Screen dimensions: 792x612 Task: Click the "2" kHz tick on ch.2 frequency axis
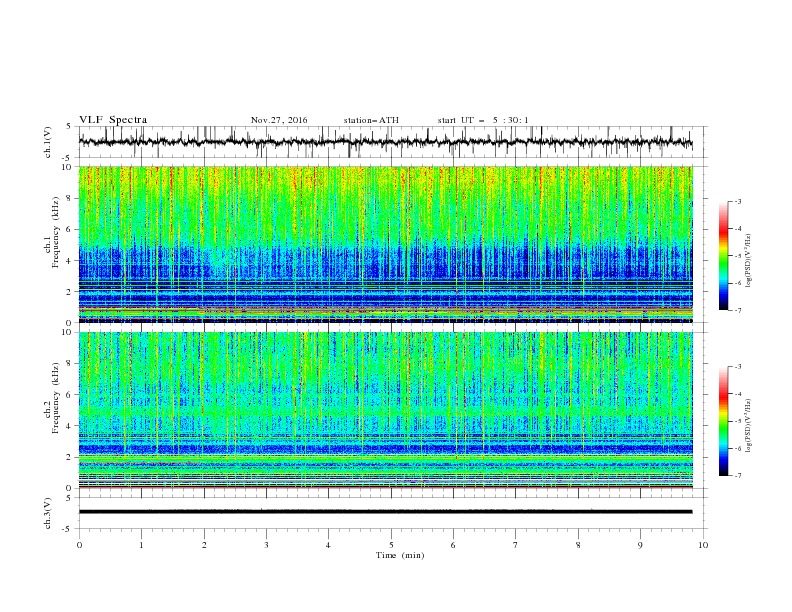[x=71, y=457]
